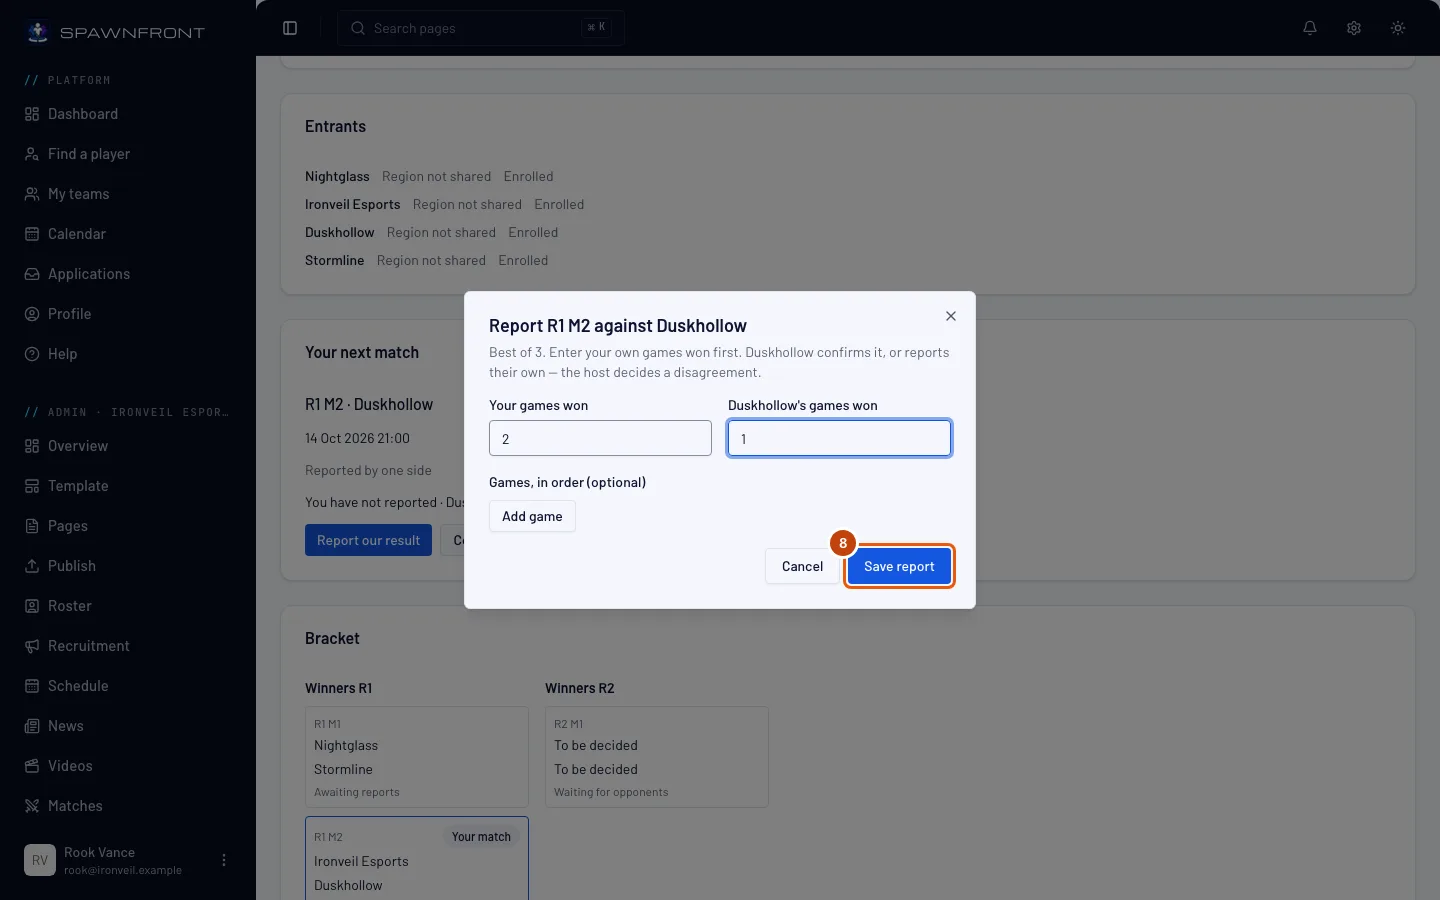The width and height of the screenshot is (1440, 900).
Task: Open the Dashboard page
Action: (x=128, y=114)
